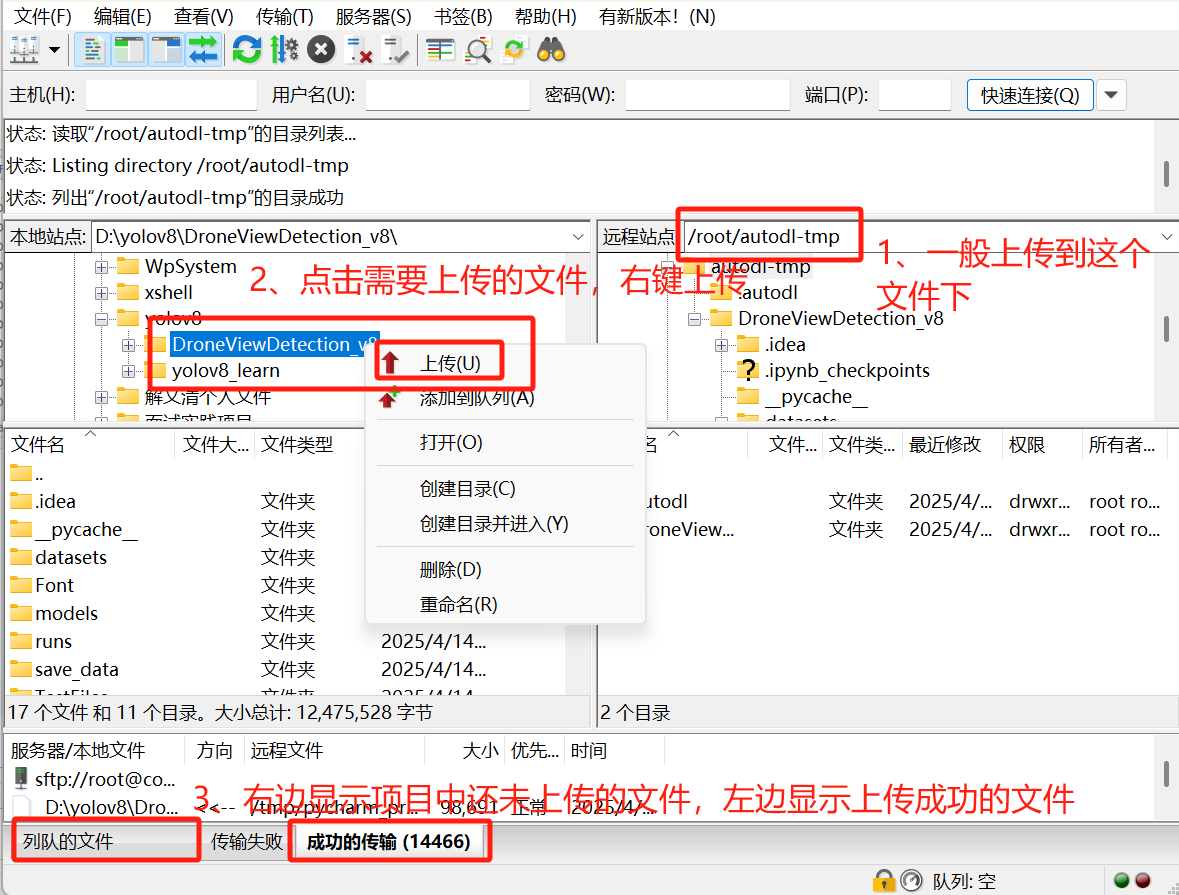Image resolution: width=1179 pixels, height=895 pixels.
Task: Click the disconnect from server icon
Action: coord(358,49)
